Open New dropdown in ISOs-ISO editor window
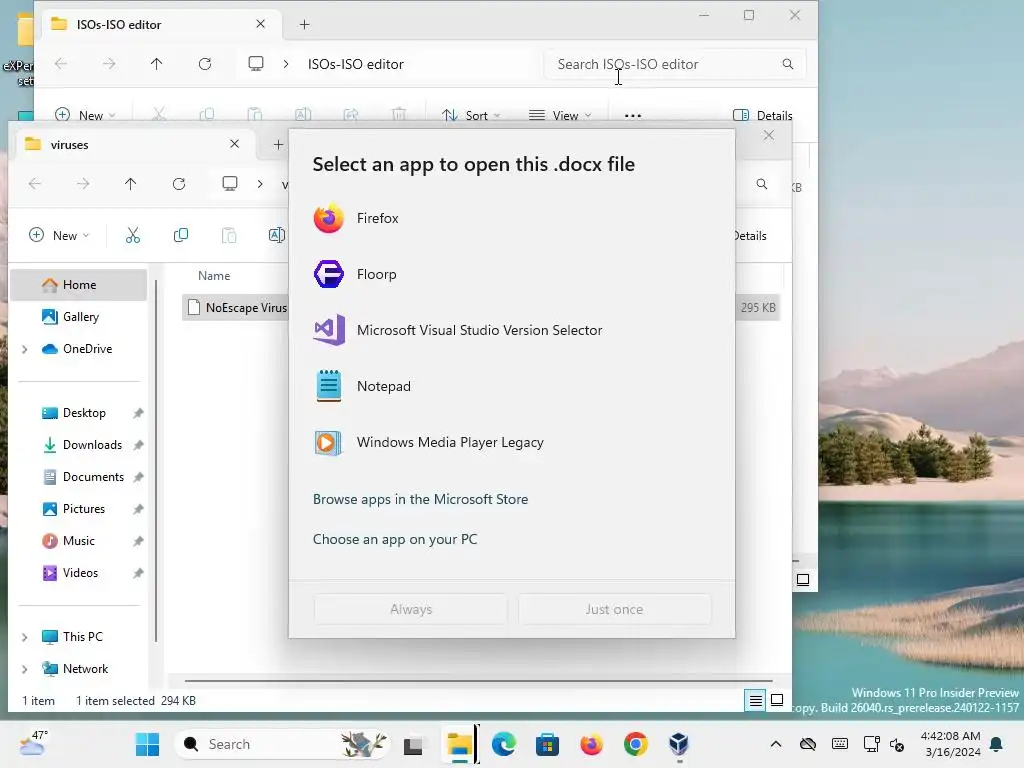 click(x=85, y=115)
